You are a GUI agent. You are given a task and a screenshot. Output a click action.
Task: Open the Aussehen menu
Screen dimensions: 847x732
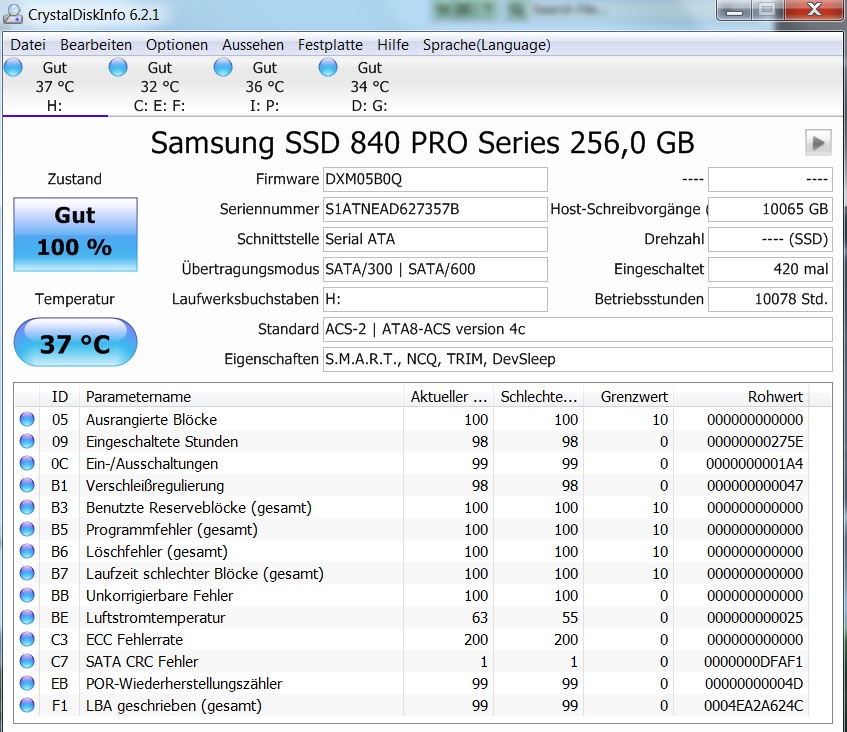tap(253, 45)
